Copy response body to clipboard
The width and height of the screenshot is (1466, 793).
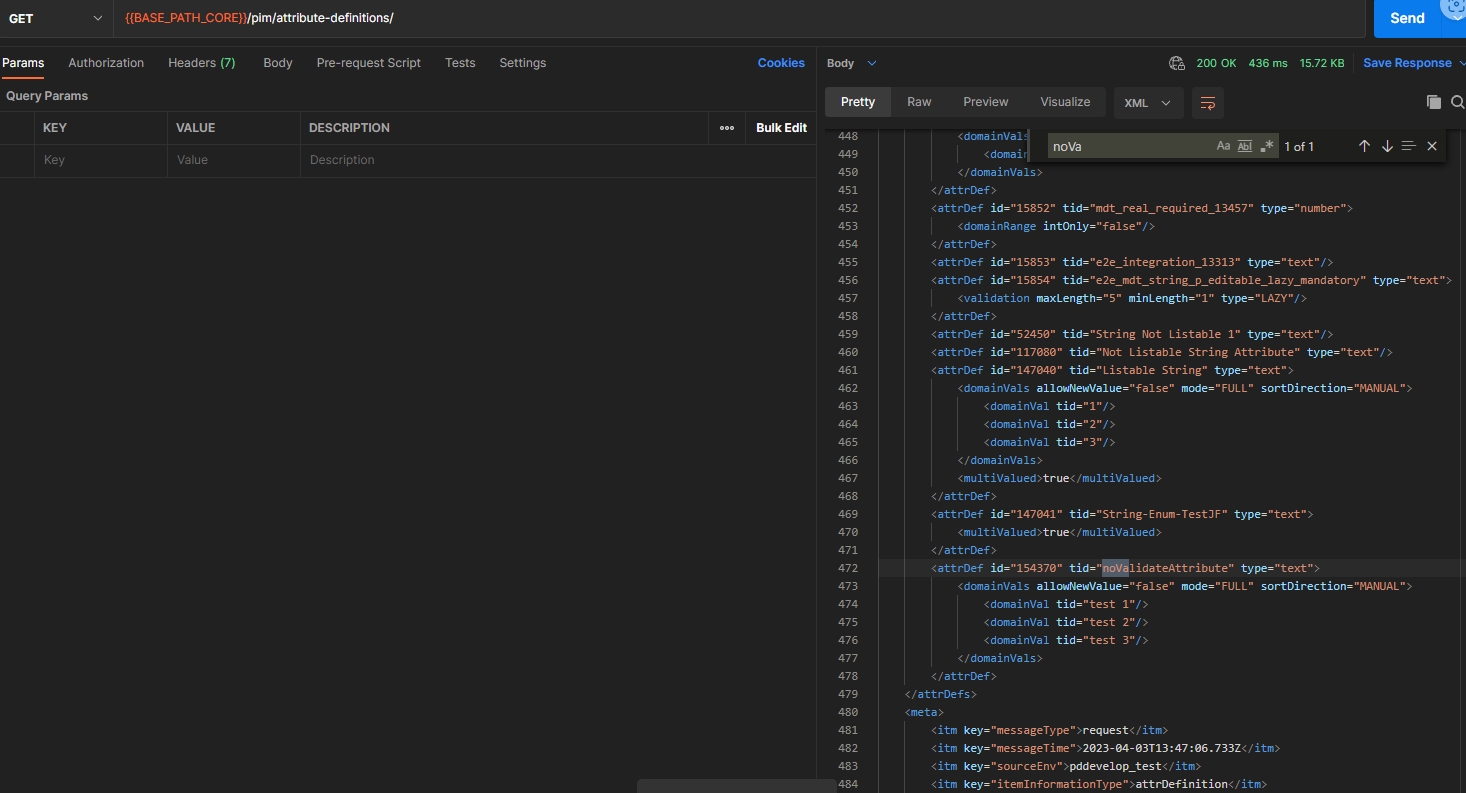(x=1433, y=102)
